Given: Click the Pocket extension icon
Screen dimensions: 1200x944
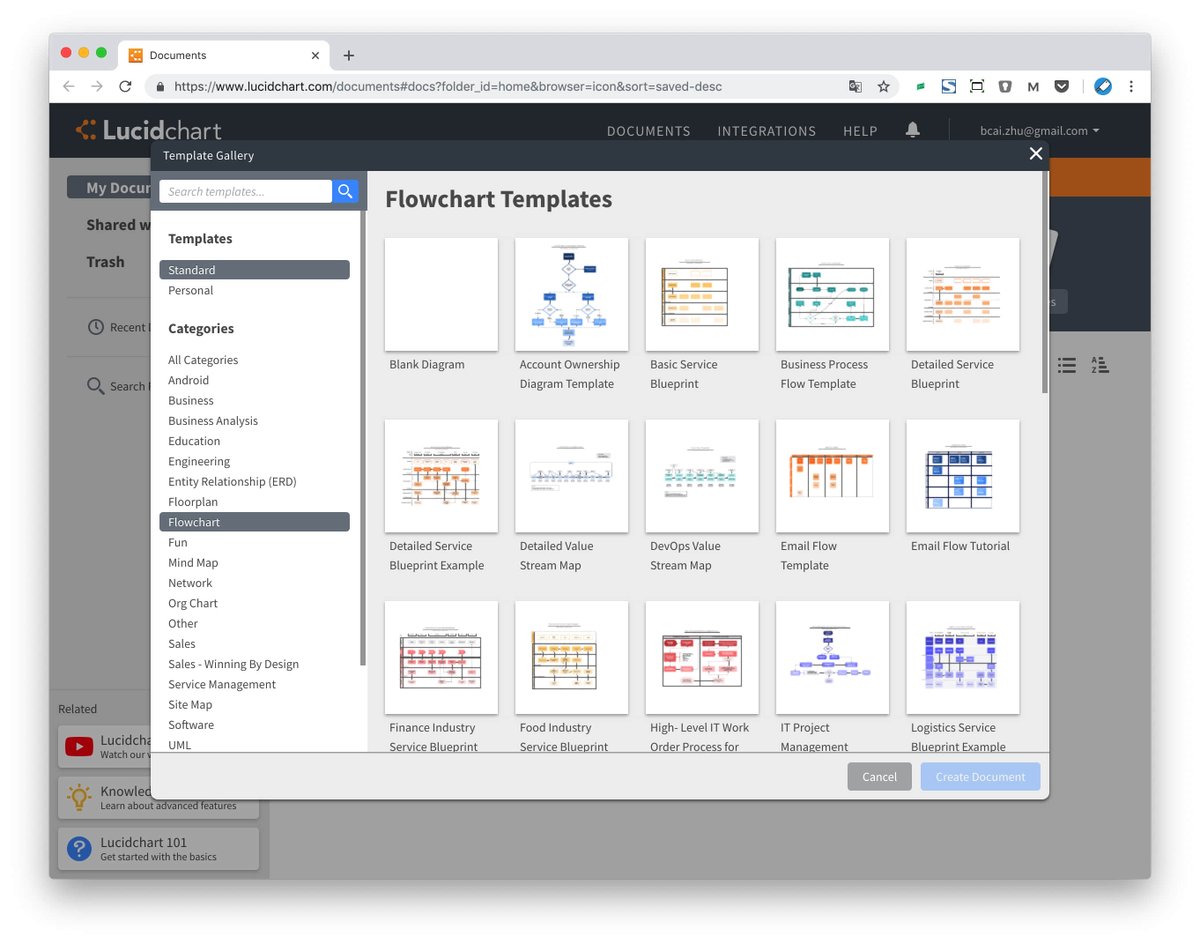Looking at the screenshot, I should coord(1061,87).
